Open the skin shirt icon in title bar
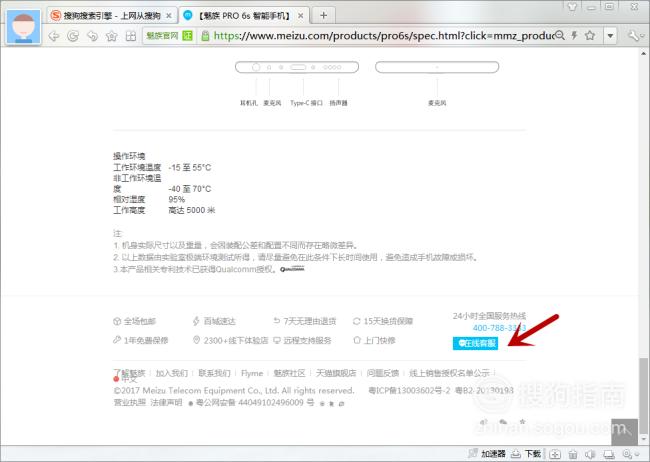This screenshot has height=462, width=650. [x=572, y=6]
